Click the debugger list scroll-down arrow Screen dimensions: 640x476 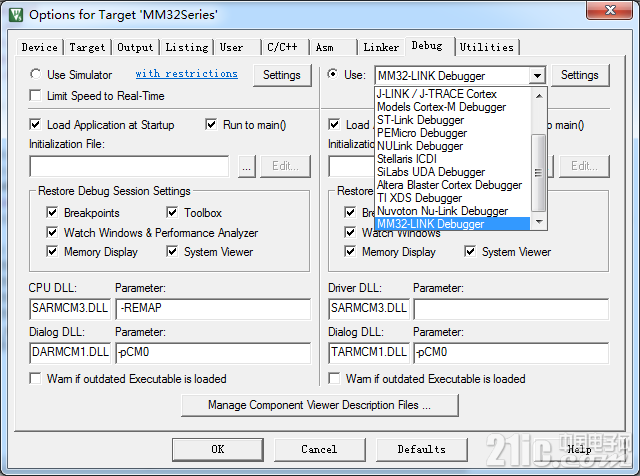(539, 222)
